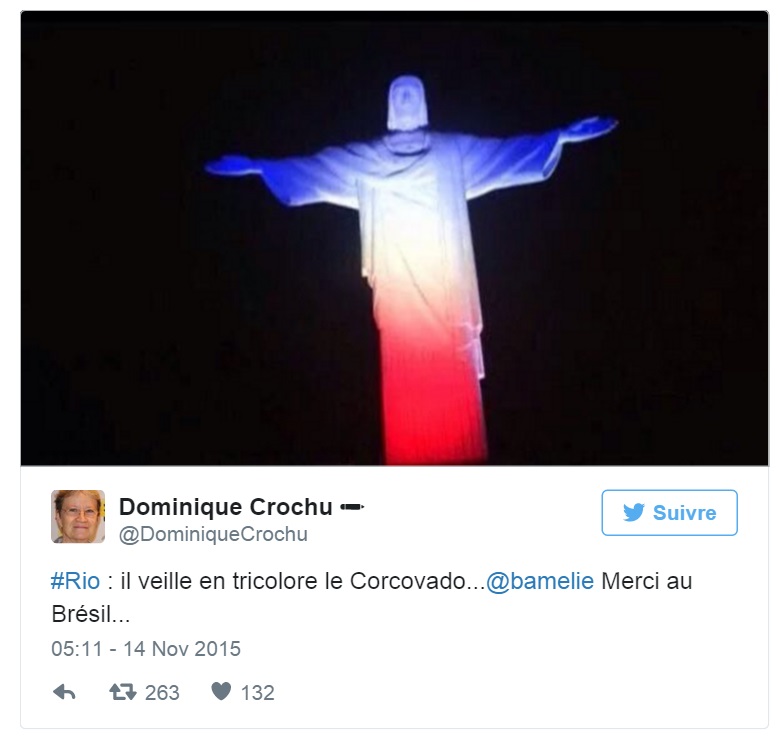Open the 05:11 - 14 Nov 2015 timestamp
782x736 pixels.
tap(146, 649)
